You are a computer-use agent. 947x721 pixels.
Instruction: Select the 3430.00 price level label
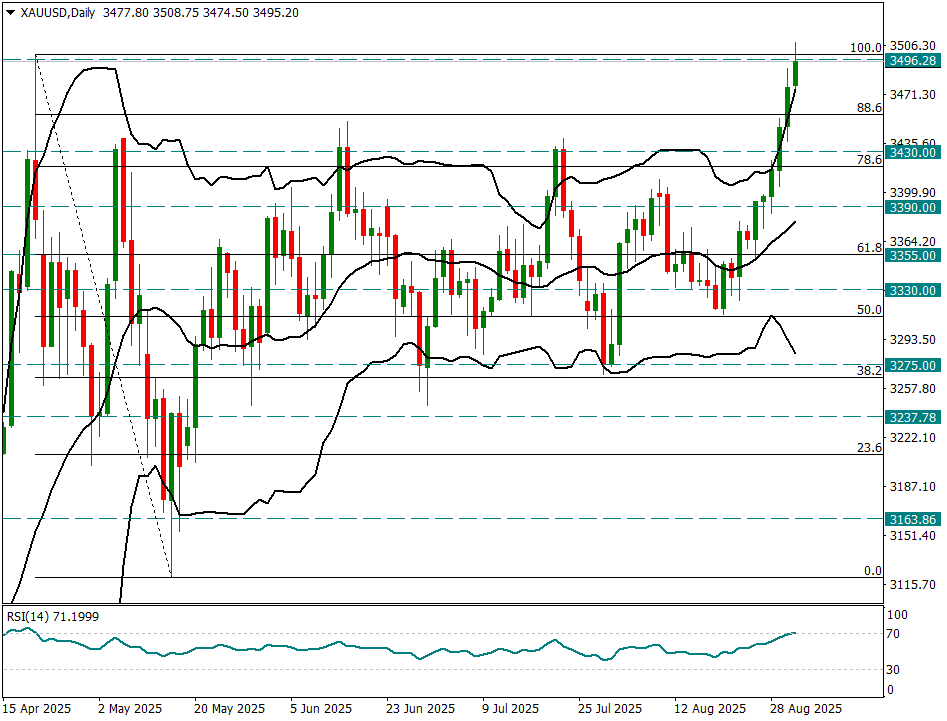tap(913, 153)
